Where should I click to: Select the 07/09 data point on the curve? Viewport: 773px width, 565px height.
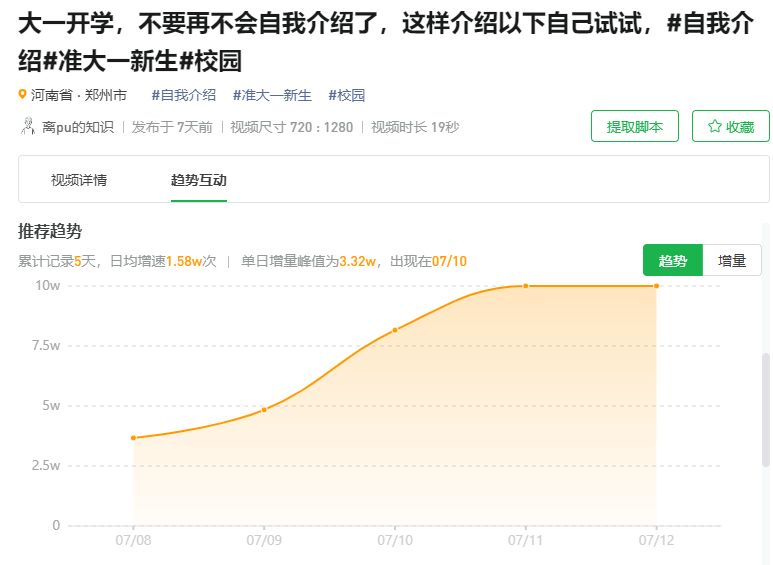click(x=264, y=410)
